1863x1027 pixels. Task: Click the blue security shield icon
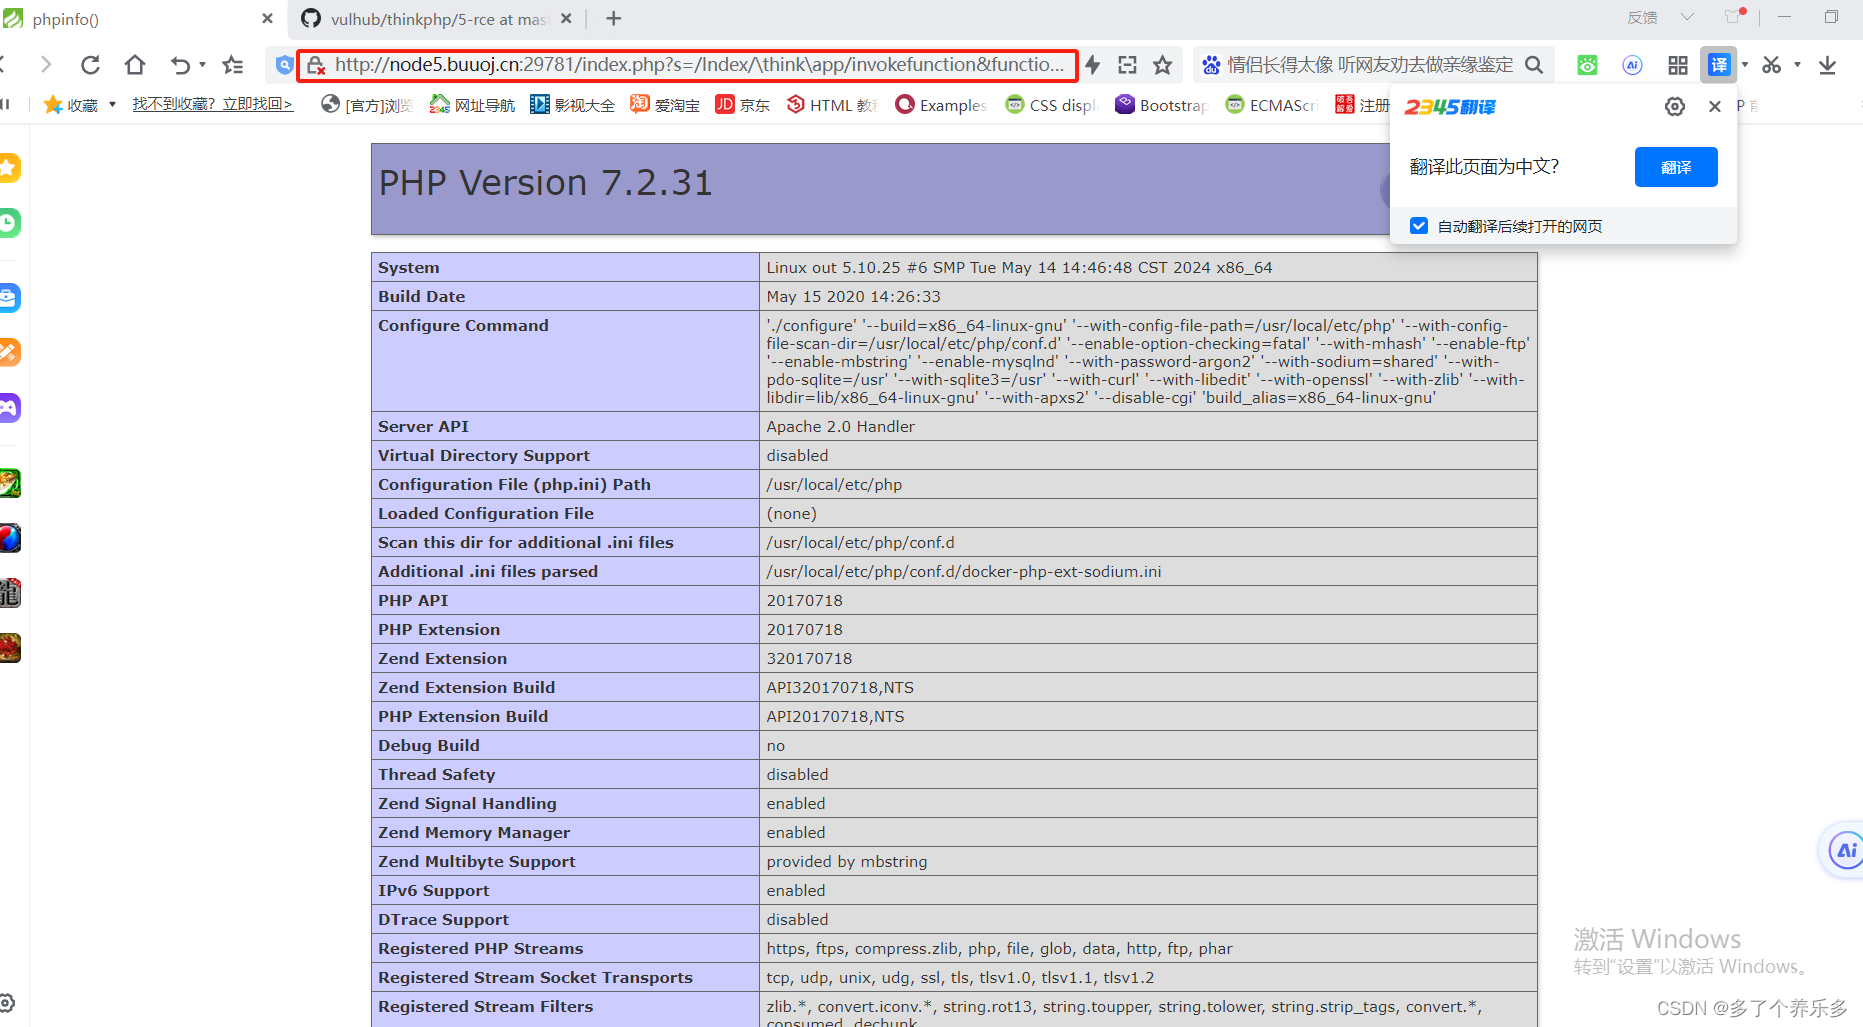285,65
